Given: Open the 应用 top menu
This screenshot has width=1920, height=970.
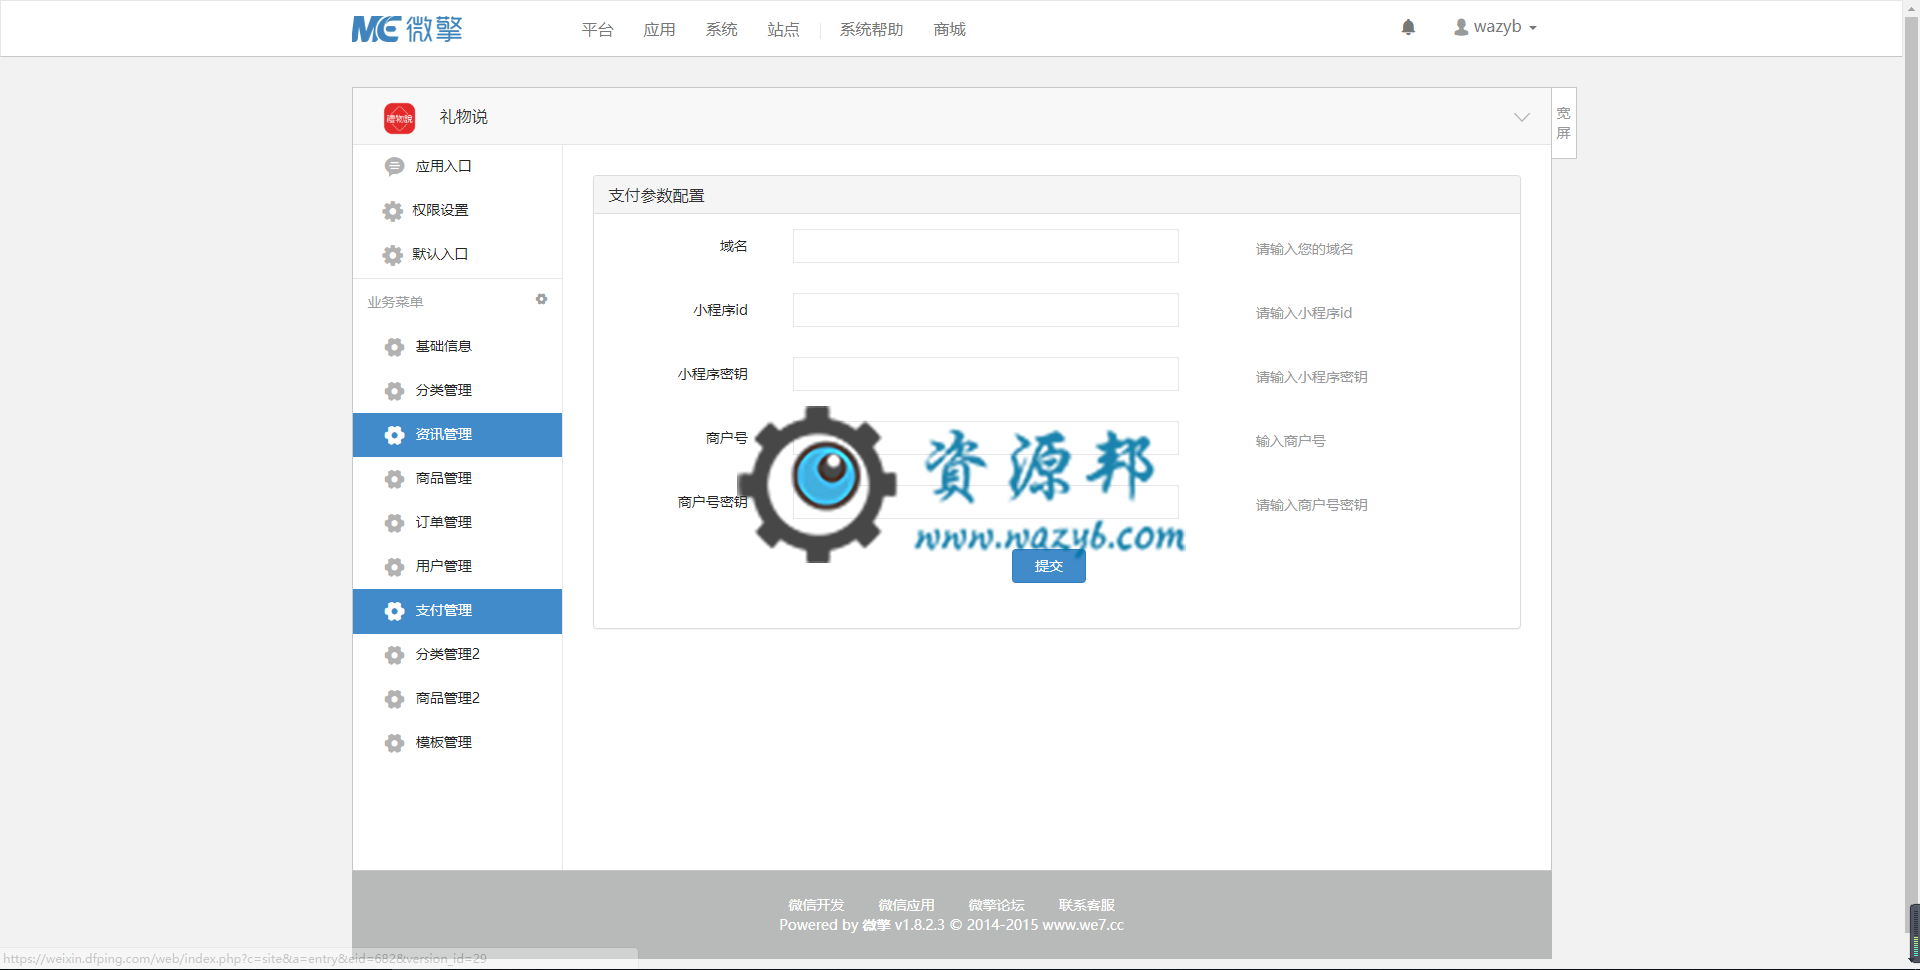Looking at the screenshot, I should click(659, 30).
